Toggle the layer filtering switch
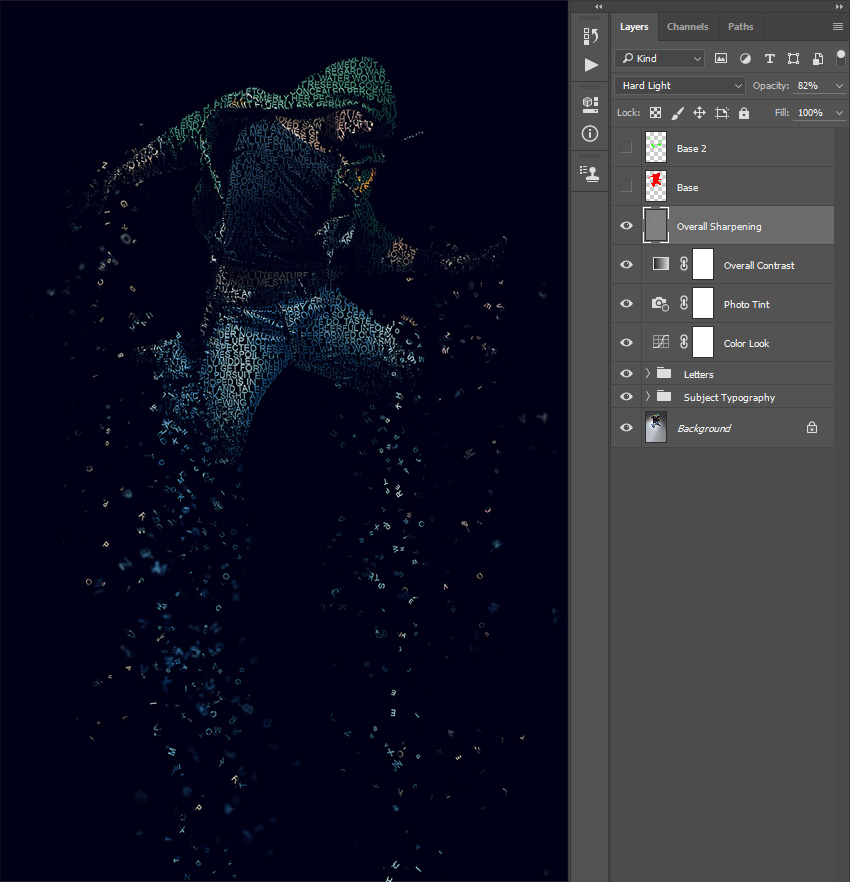850x882 pixels. tap(840, 58)
